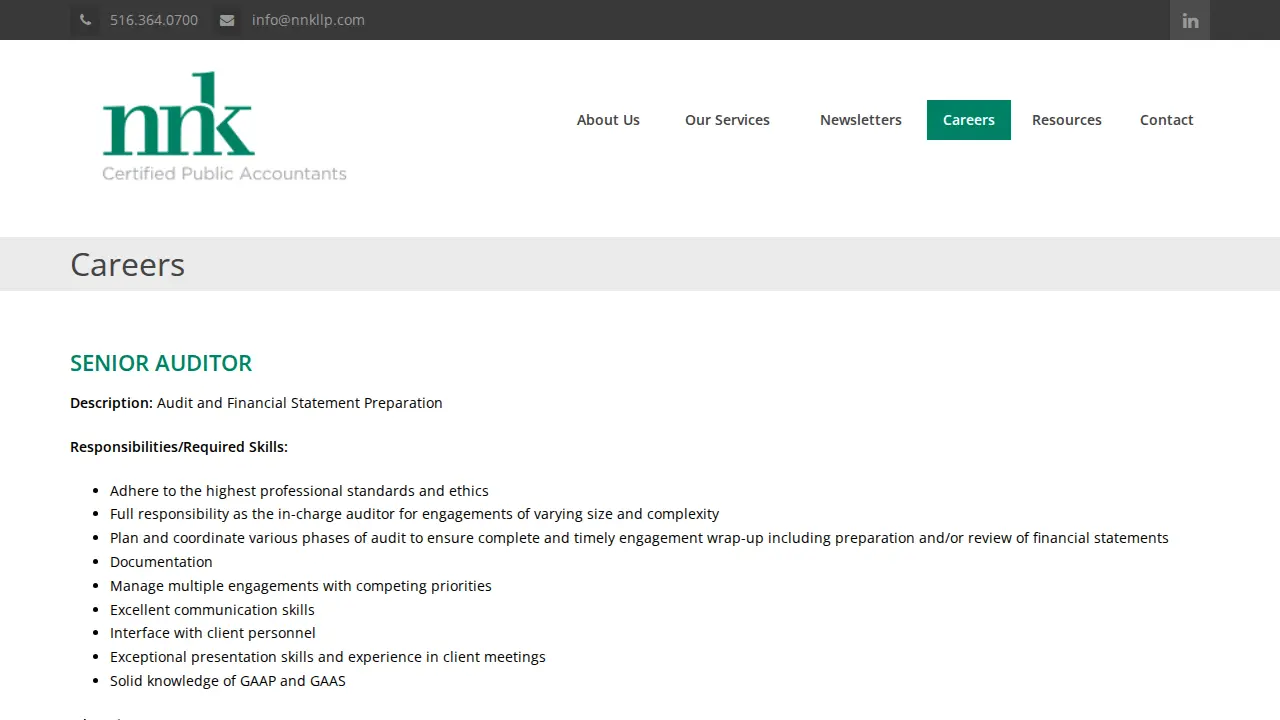Click the Careers page heading
Viewport: 1280px width, 720px height.
(128, 265)
